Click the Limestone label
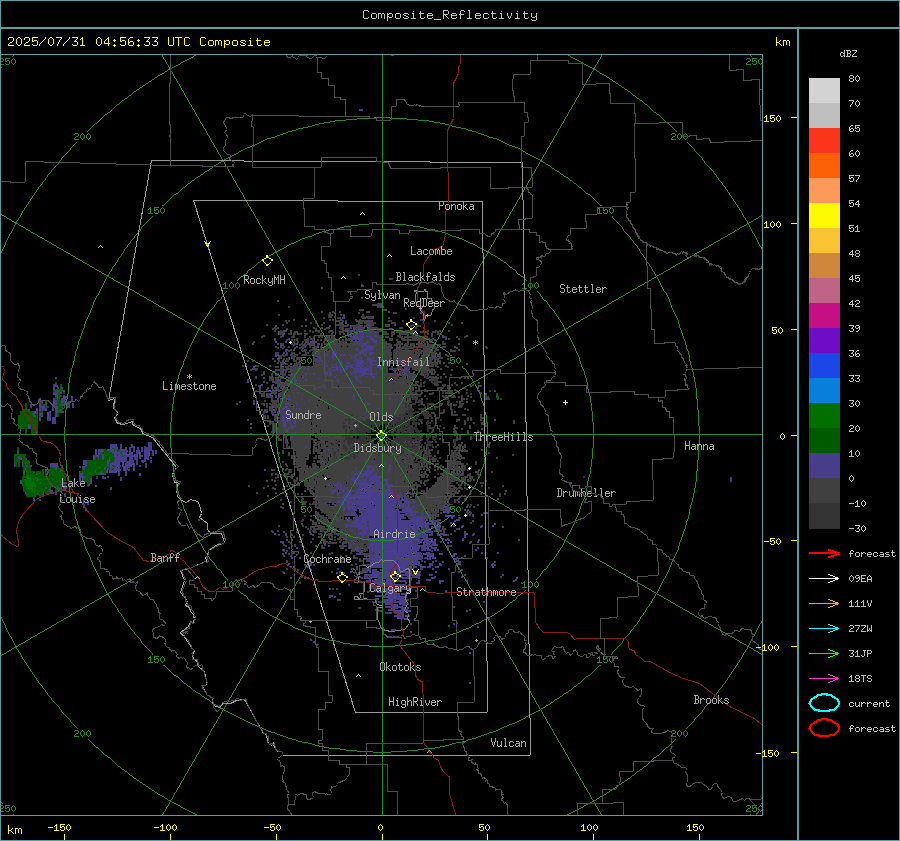The width and height of the screenshot is (900, 841). click(189, 386)
